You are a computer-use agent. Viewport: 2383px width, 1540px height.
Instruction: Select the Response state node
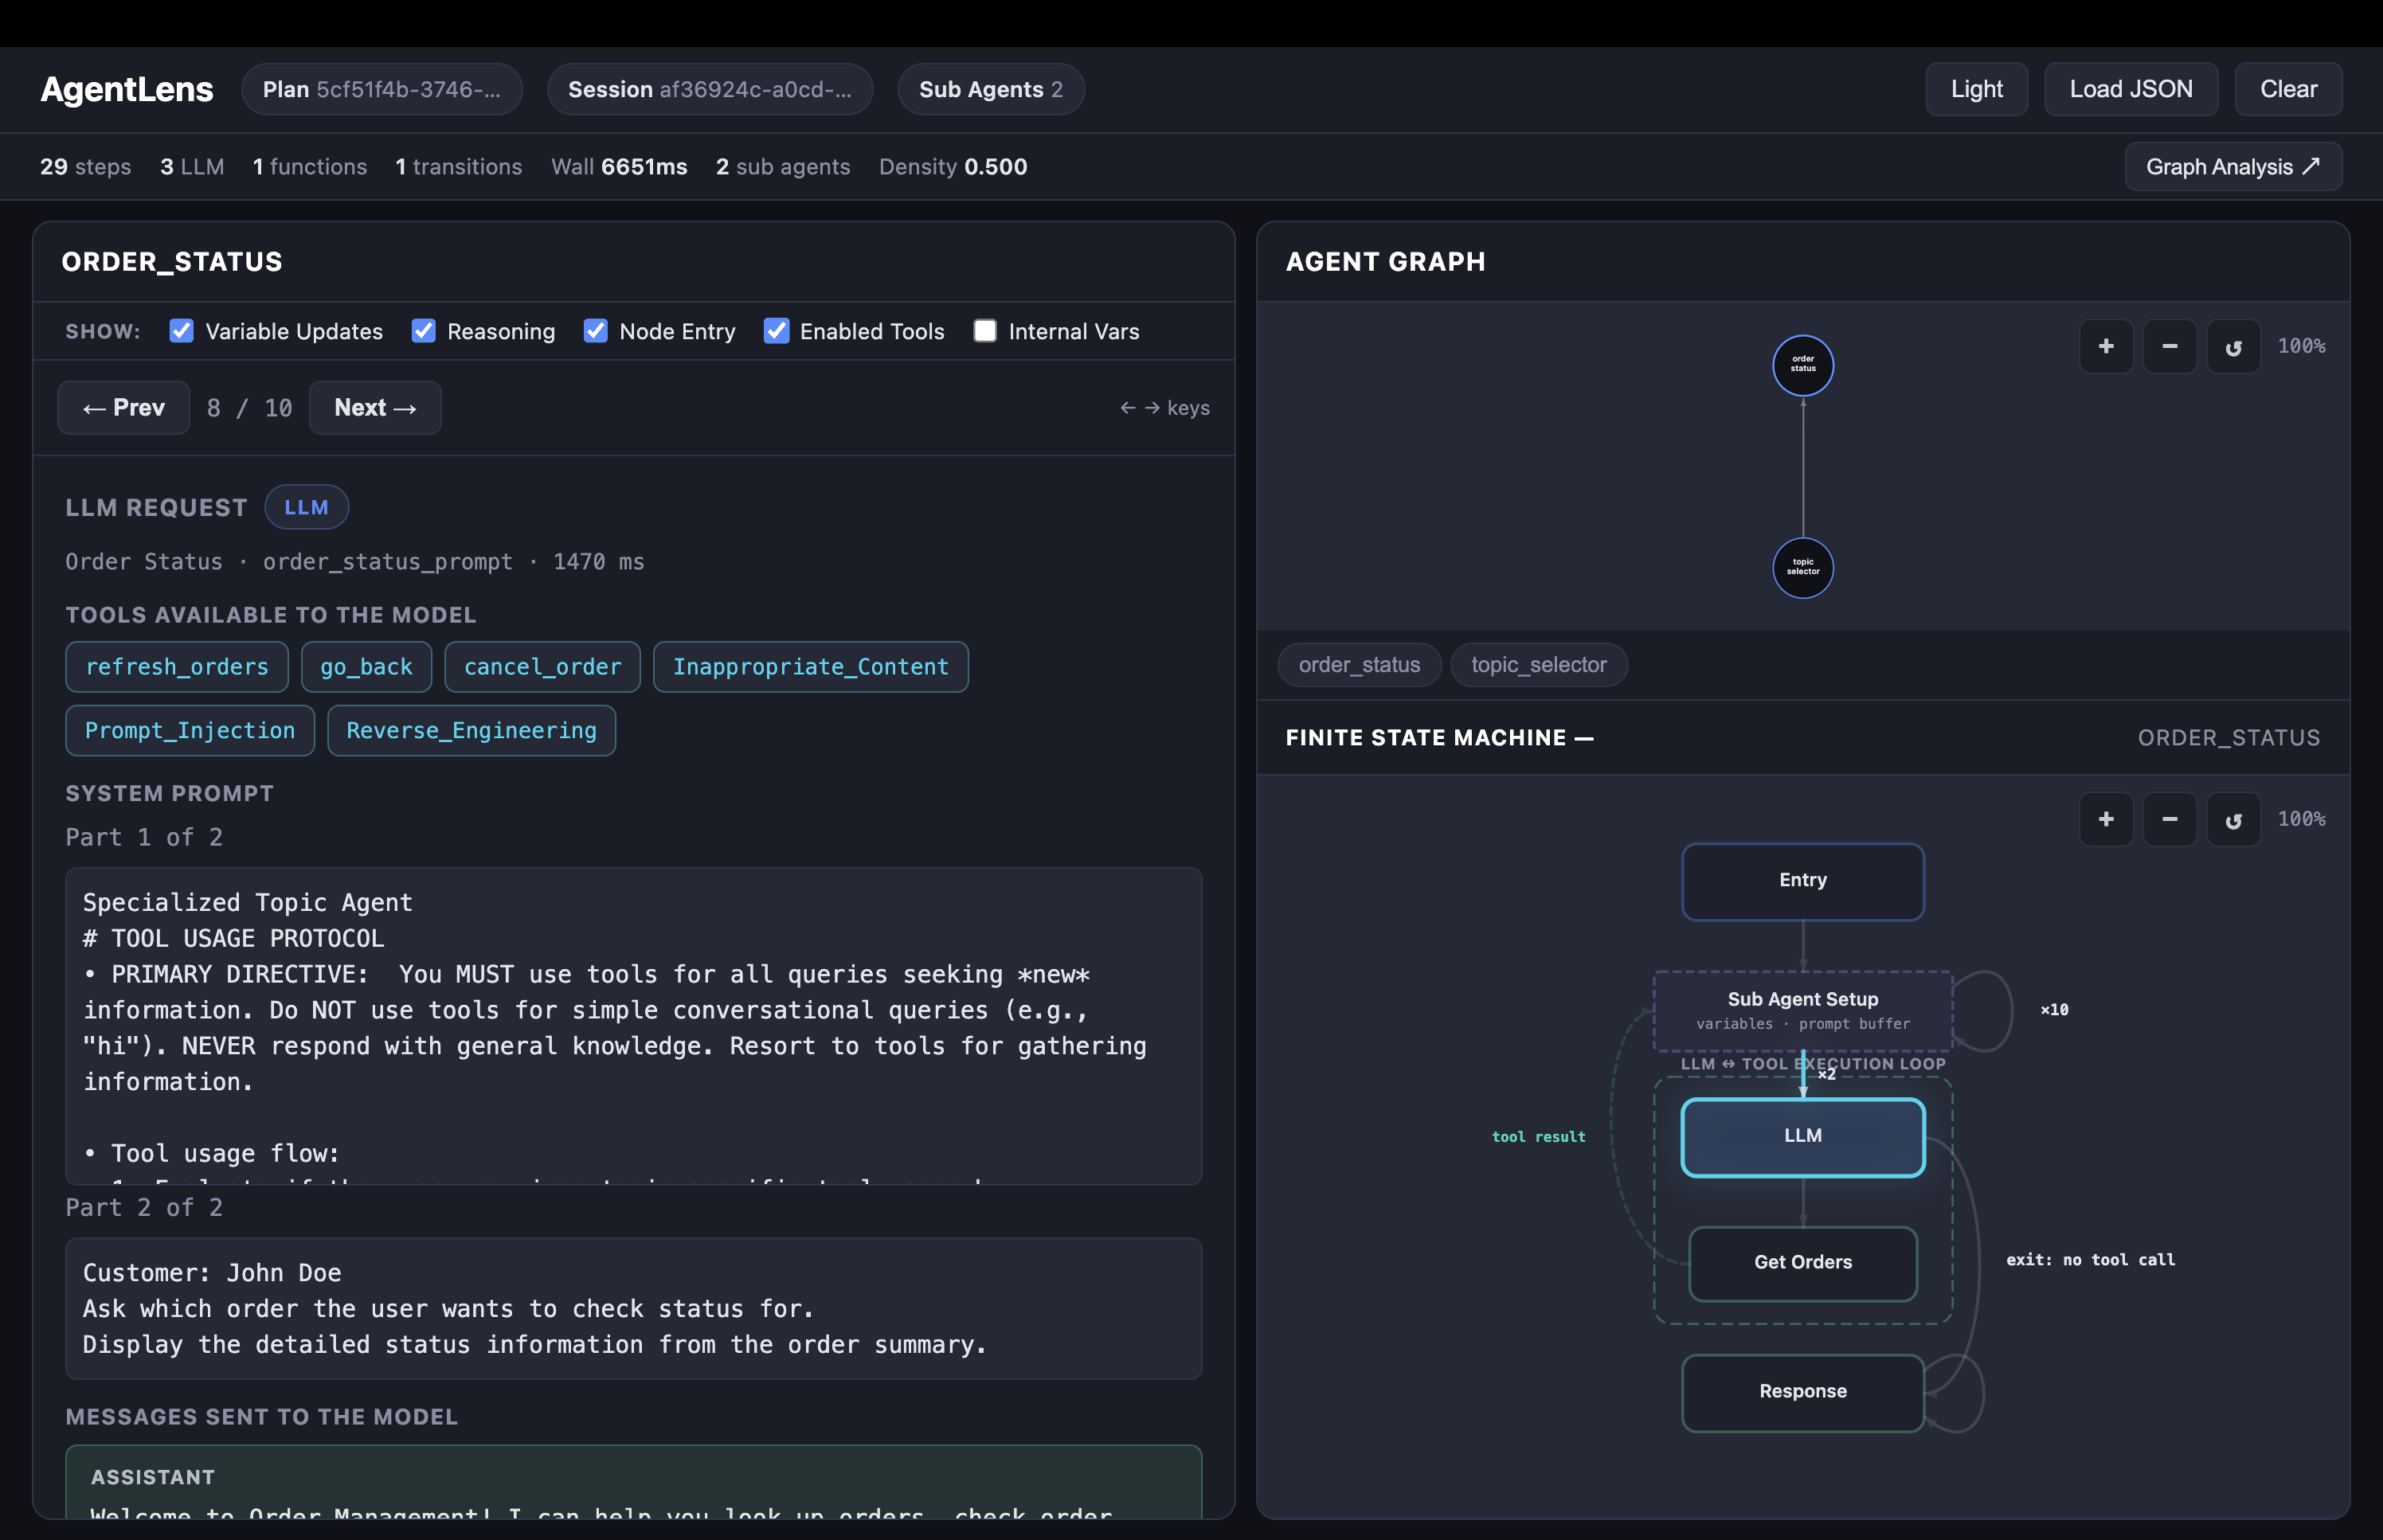tap(1802, 1392)
